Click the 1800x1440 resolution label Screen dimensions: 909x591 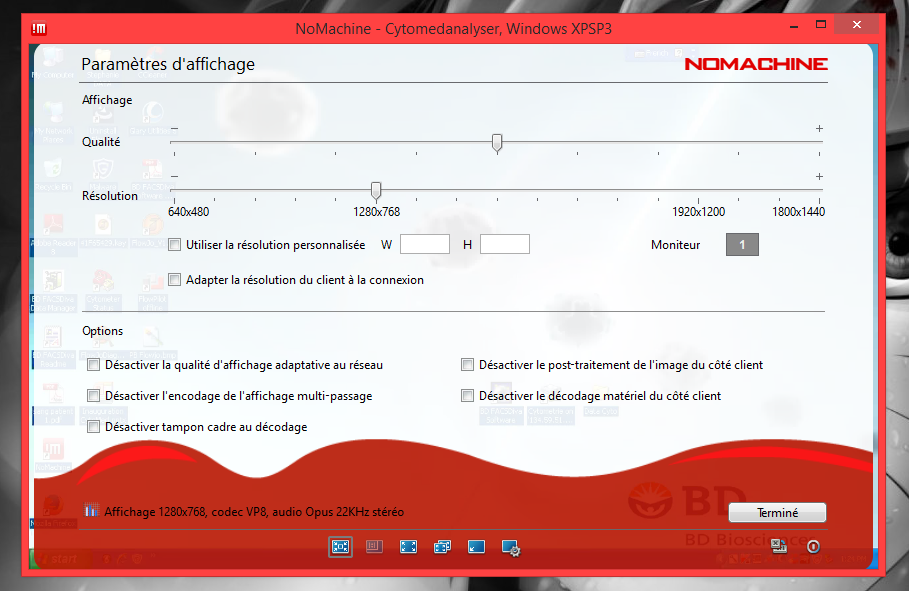(x=798, y=212)
